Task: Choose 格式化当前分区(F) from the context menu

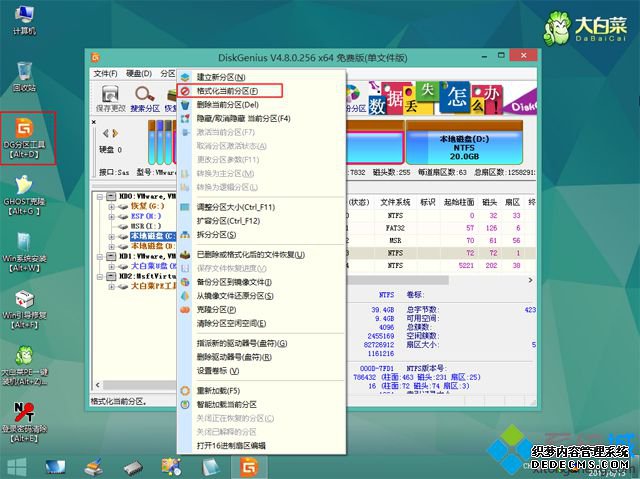Action: coord(229,91)
